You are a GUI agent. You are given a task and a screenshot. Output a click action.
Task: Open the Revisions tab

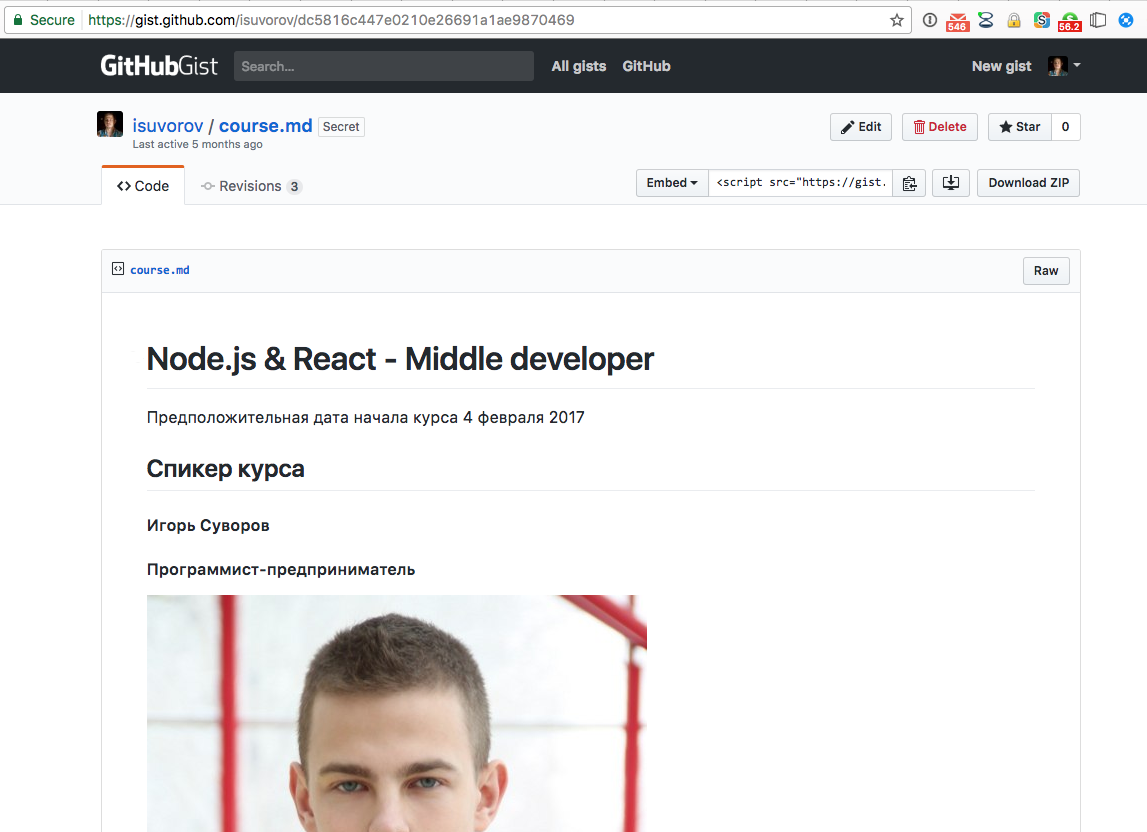click(x=251, y=186)
